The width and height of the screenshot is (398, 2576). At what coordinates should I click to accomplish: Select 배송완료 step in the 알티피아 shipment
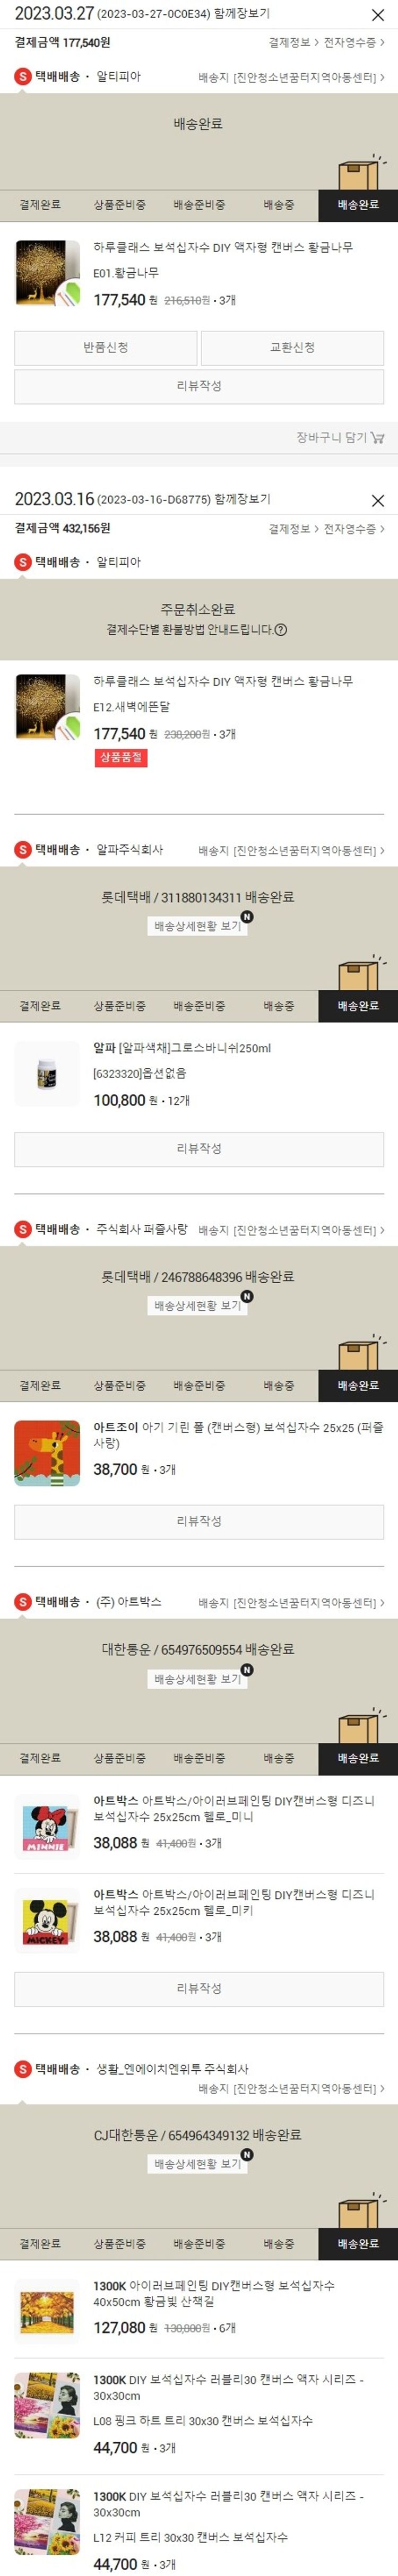tap(358, 205)
